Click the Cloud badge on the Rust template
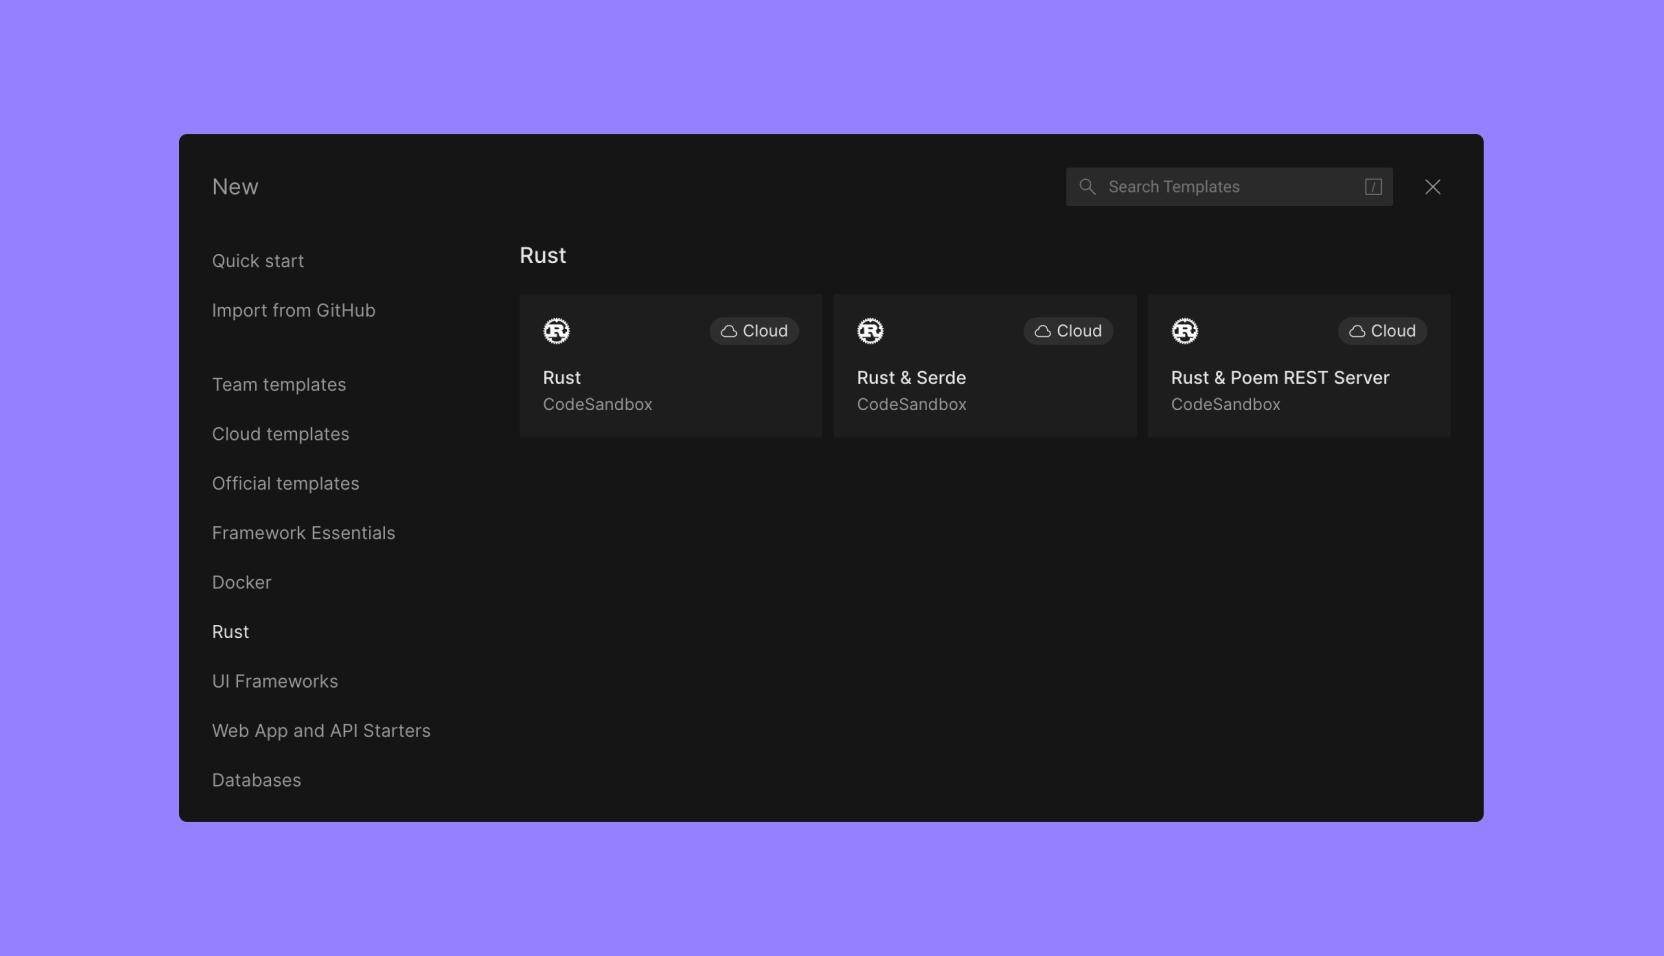1664x956 pixels. click(x=754, y=331)
